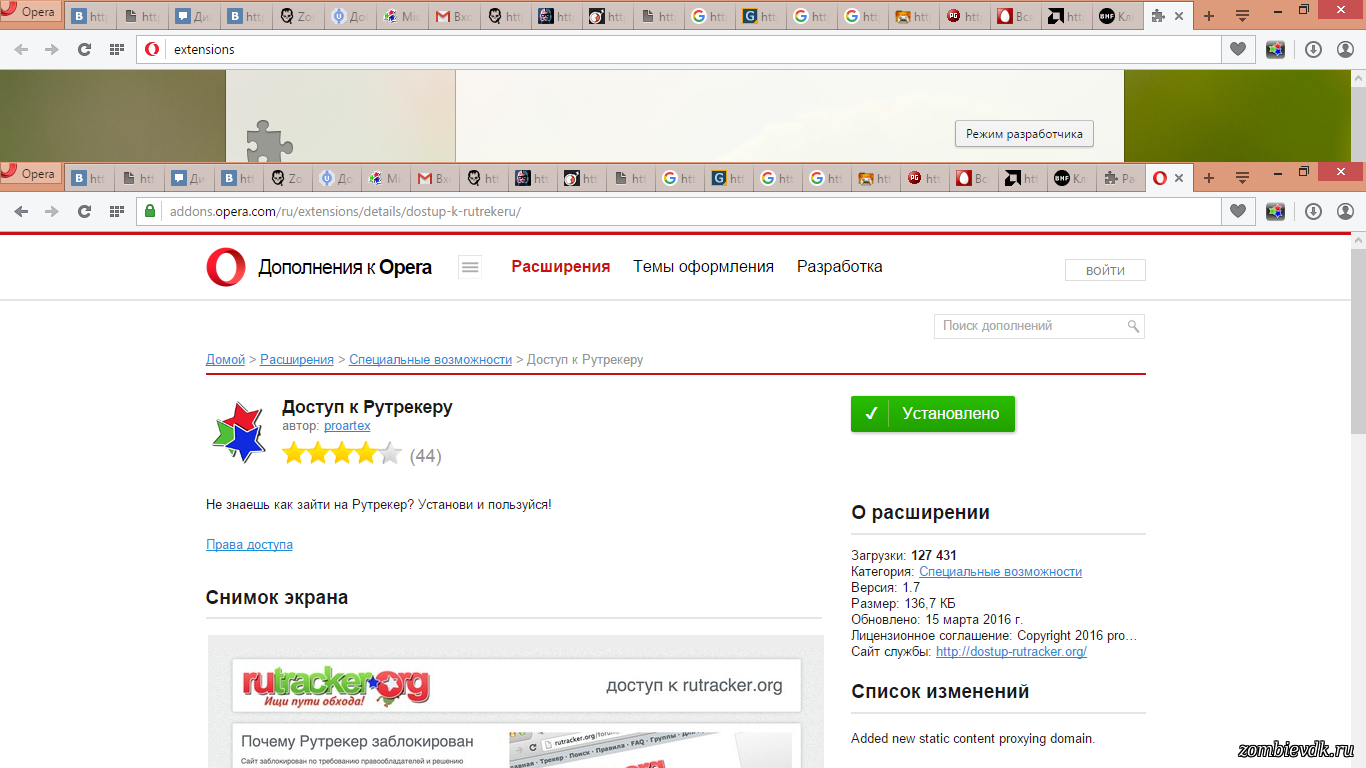Click the Rutracker extension icon in addons window toolbar
The image size is (1366, 768).
coord(1275,211)
